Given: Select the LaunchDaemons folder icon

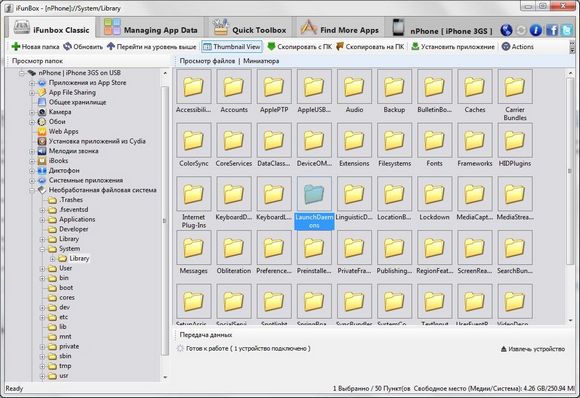Looking at the screenshot, I should pyautogui.click(x=314, y=194).
